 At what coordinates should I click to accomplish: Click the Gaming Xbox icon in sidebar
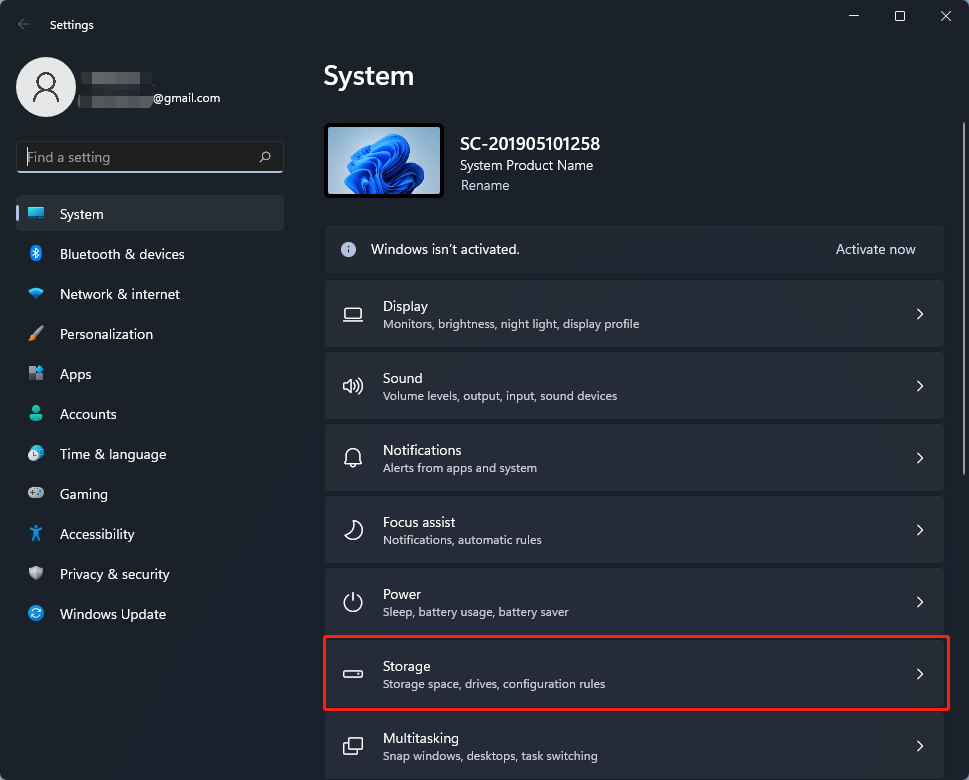click(x=35, y=494)
